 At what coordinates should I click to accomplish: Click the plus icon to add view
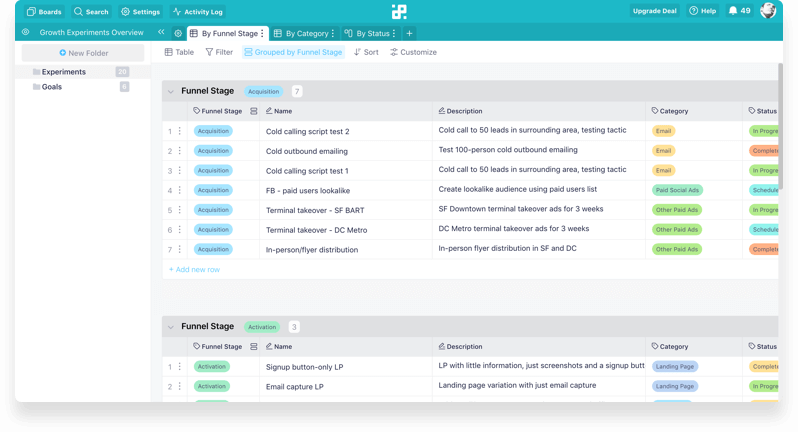coord(409,33)
